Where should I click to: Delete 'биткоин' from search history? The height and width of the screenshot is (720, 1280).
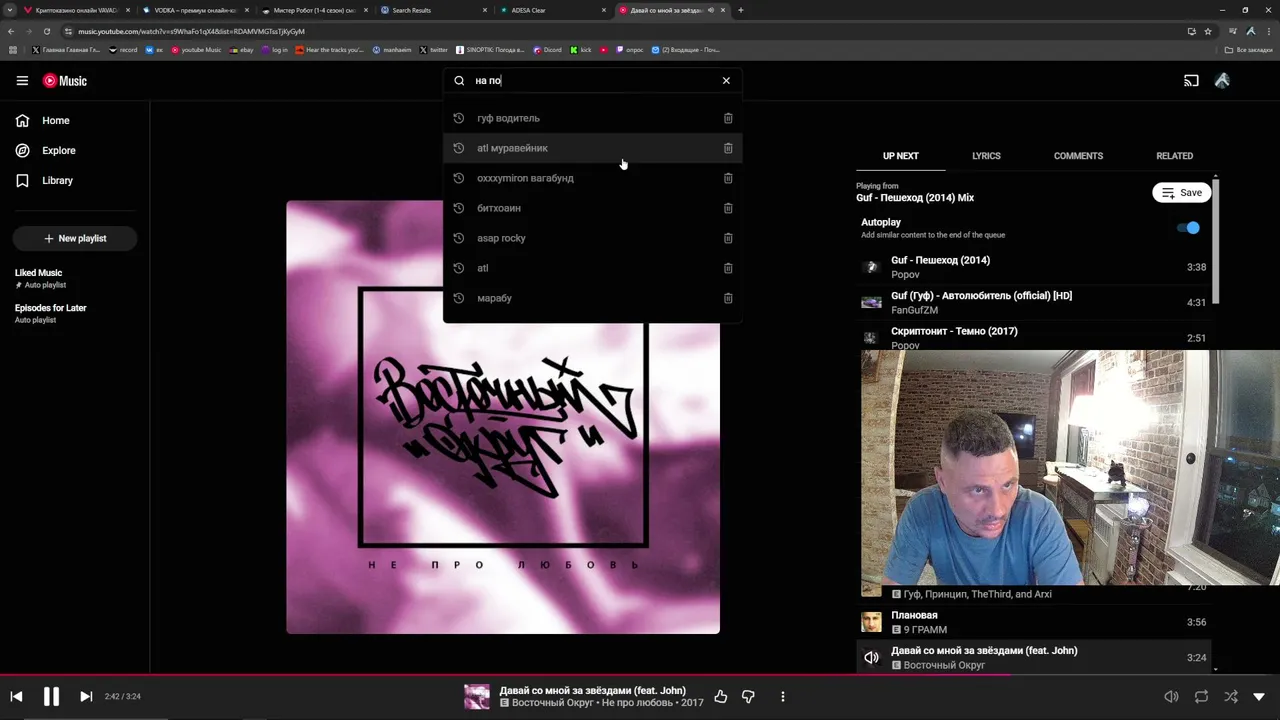click(728, 208)
